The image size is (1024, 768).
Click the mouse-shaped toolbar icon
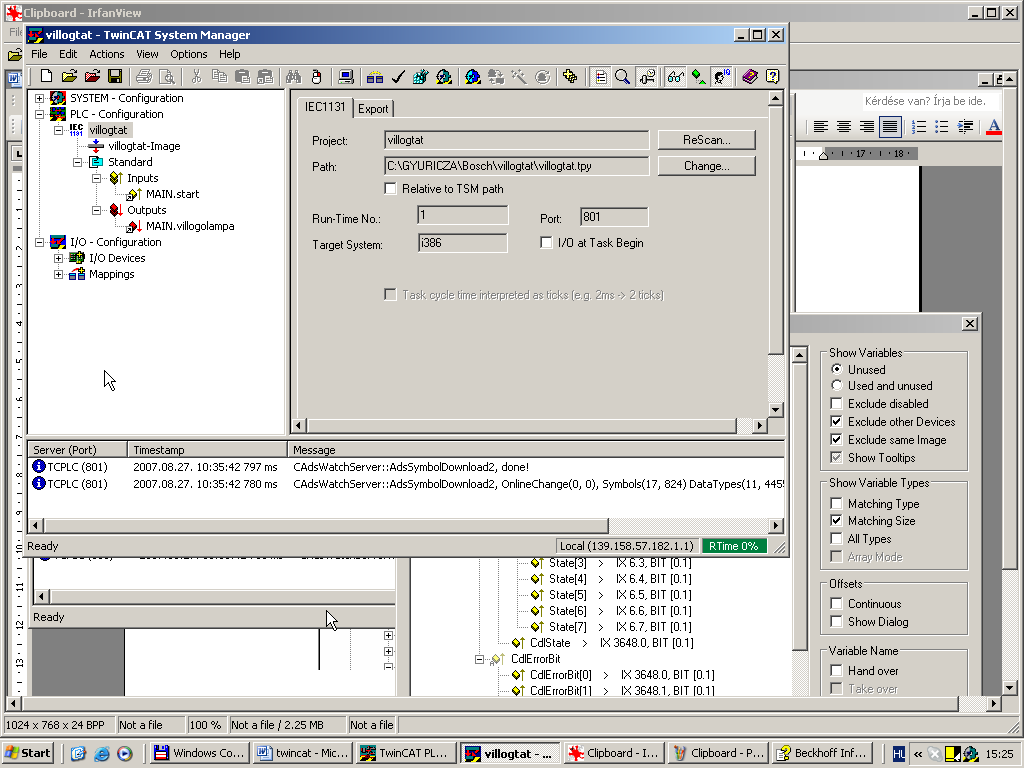[317, 77]
